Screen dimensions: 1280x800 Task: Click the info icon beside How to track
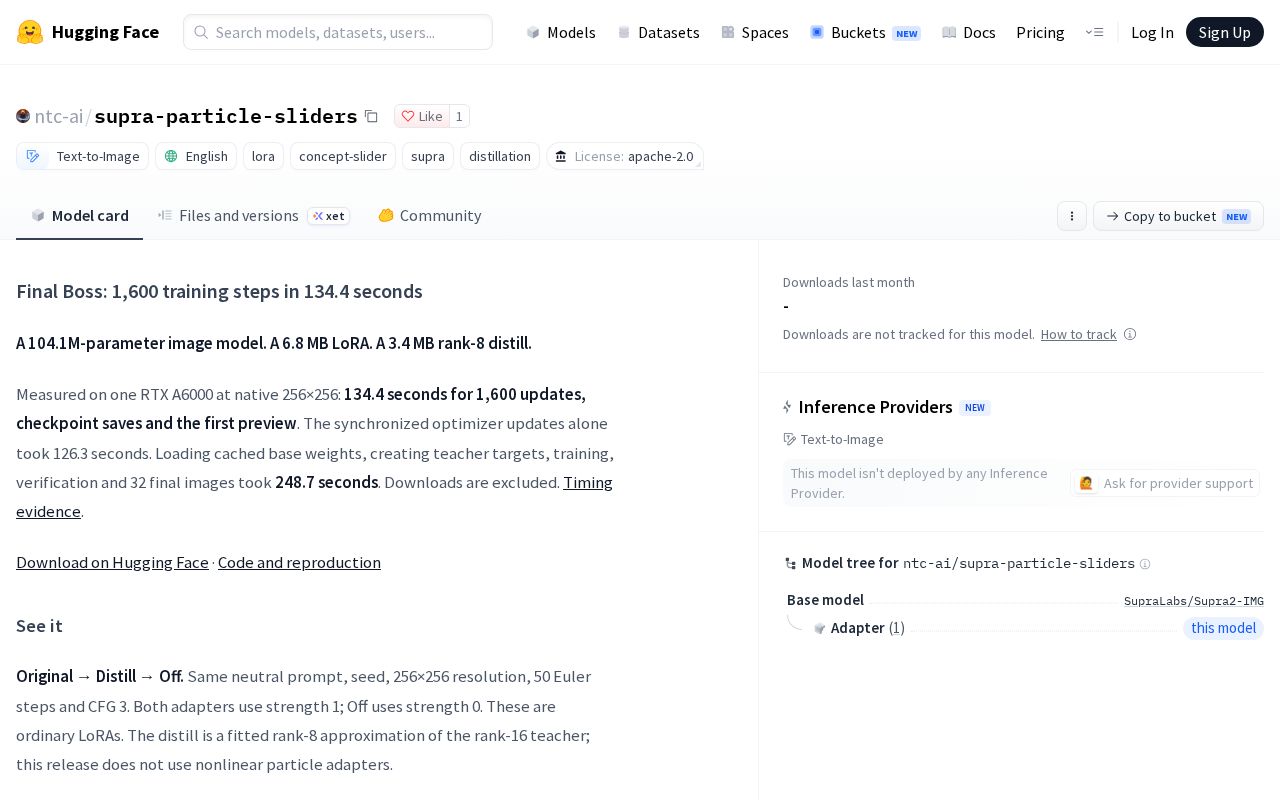click(x=1130, y=334)
